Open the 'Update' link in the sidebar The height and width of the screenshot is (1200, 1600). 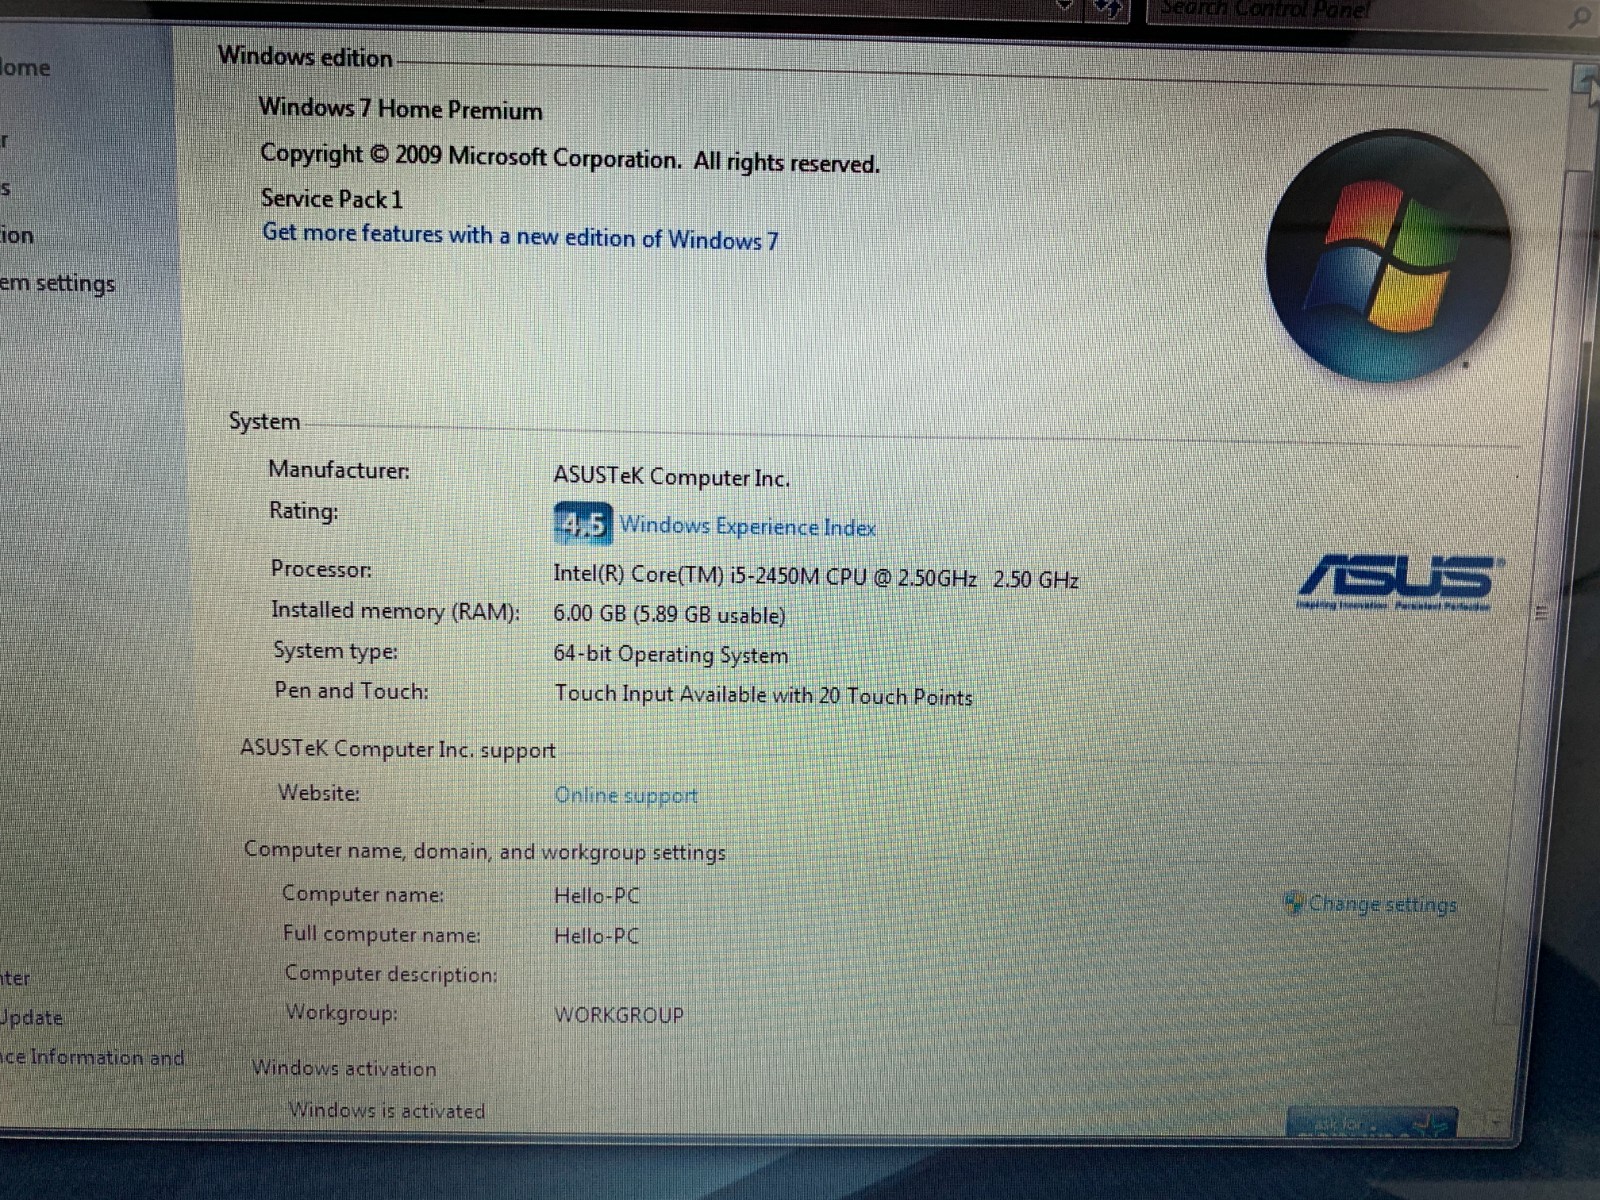click(x=31, y=1018)
